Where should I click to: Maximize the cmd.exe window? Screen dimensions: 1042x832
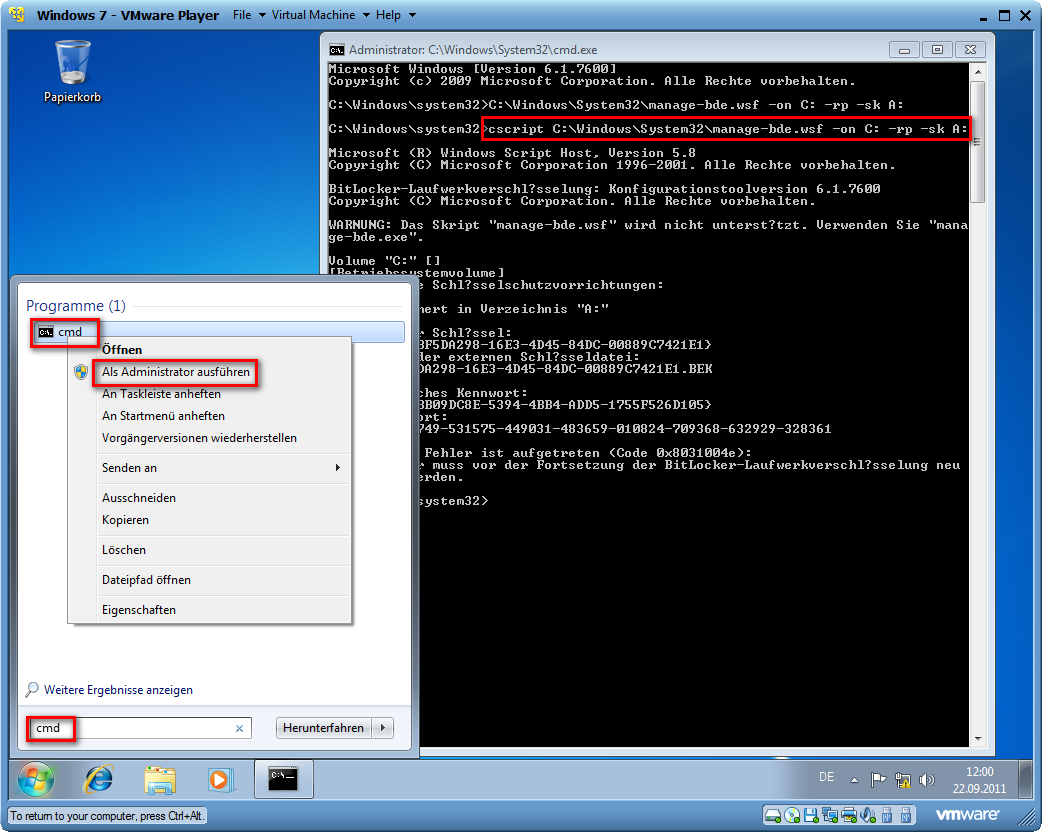click(x=937, y=50)
